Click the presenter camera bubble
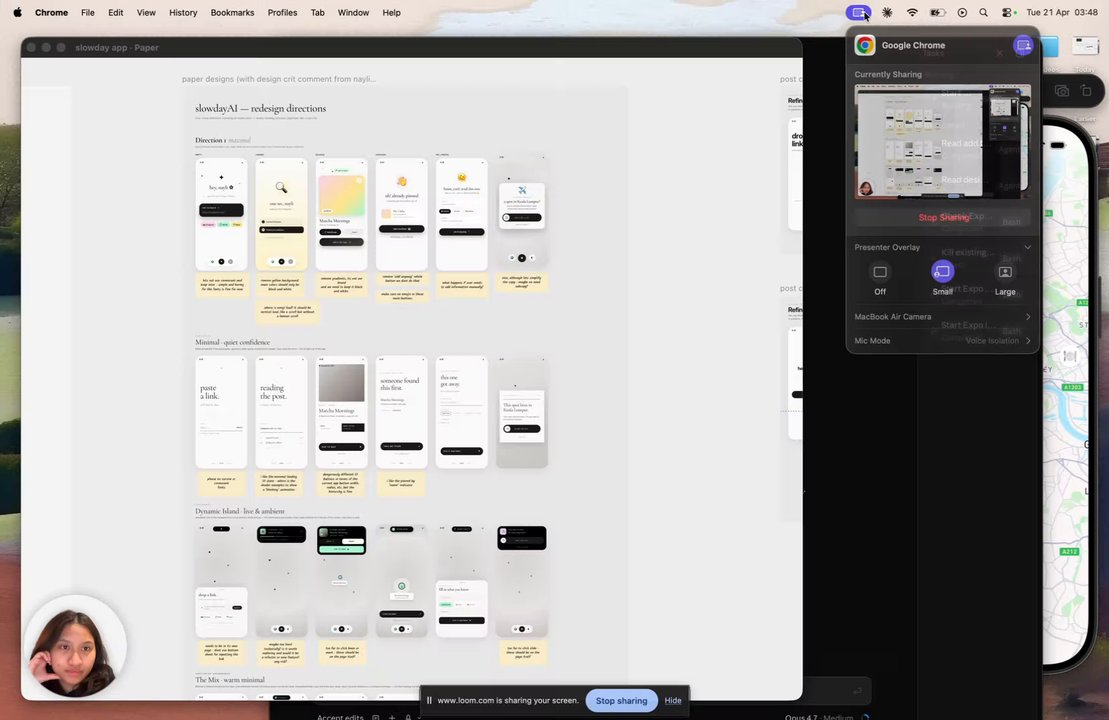Viewport: 1109px width, 720px height. [x=76, y=646]
